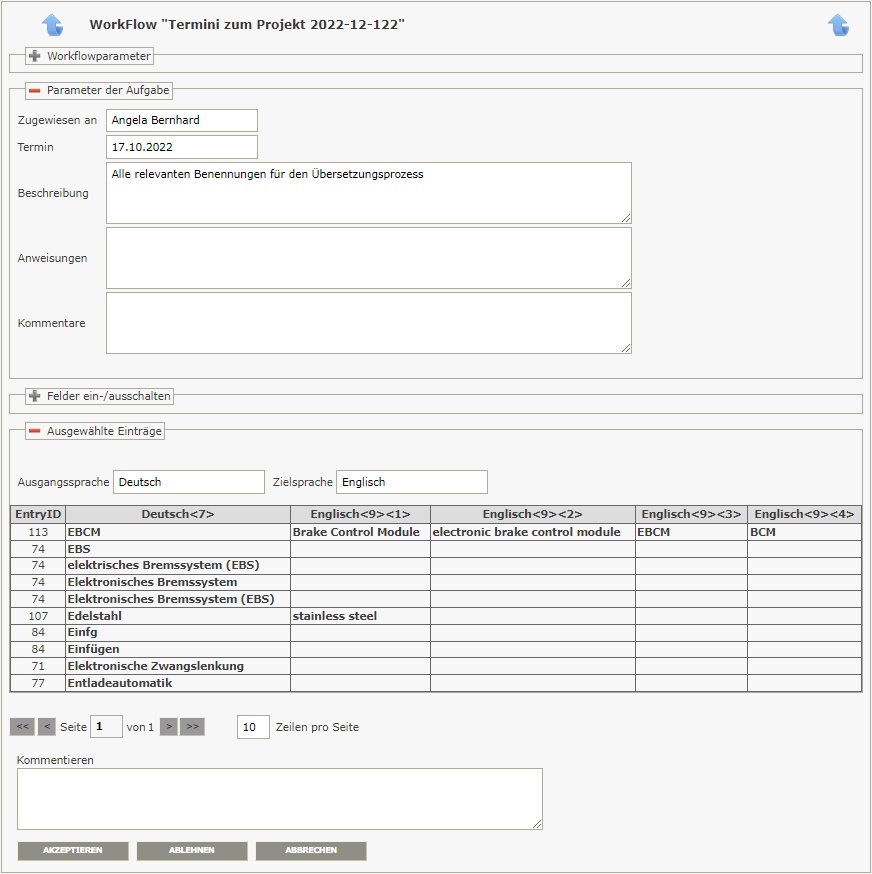Expand the Felder ein-/ausschalten section
This screenshot has width=872, height=874.
35,396
